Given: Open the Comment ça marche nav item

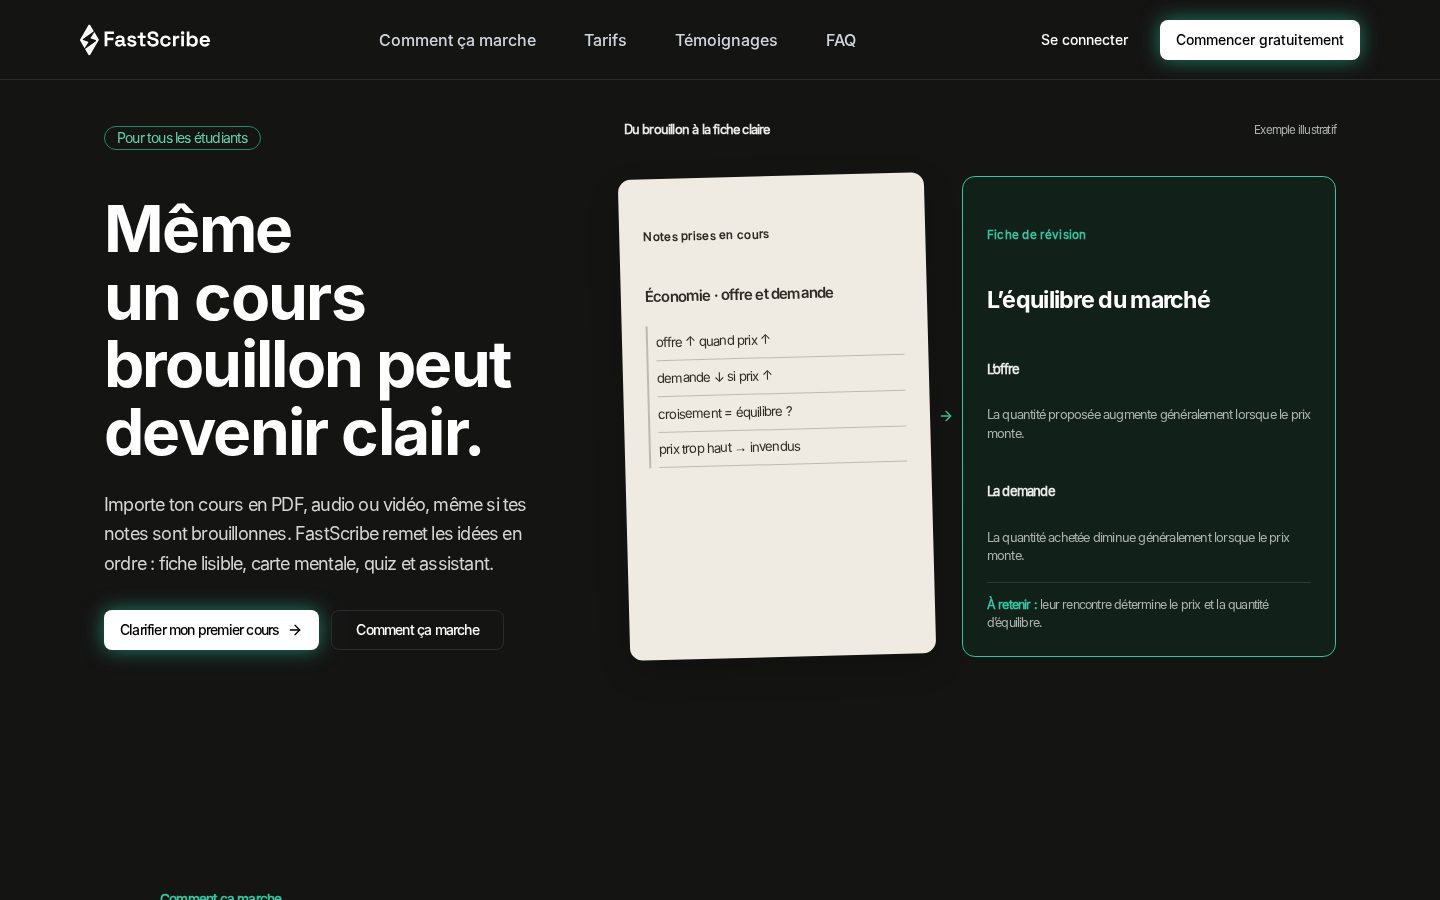Looking at the screenshot, I should coord(457,40).
